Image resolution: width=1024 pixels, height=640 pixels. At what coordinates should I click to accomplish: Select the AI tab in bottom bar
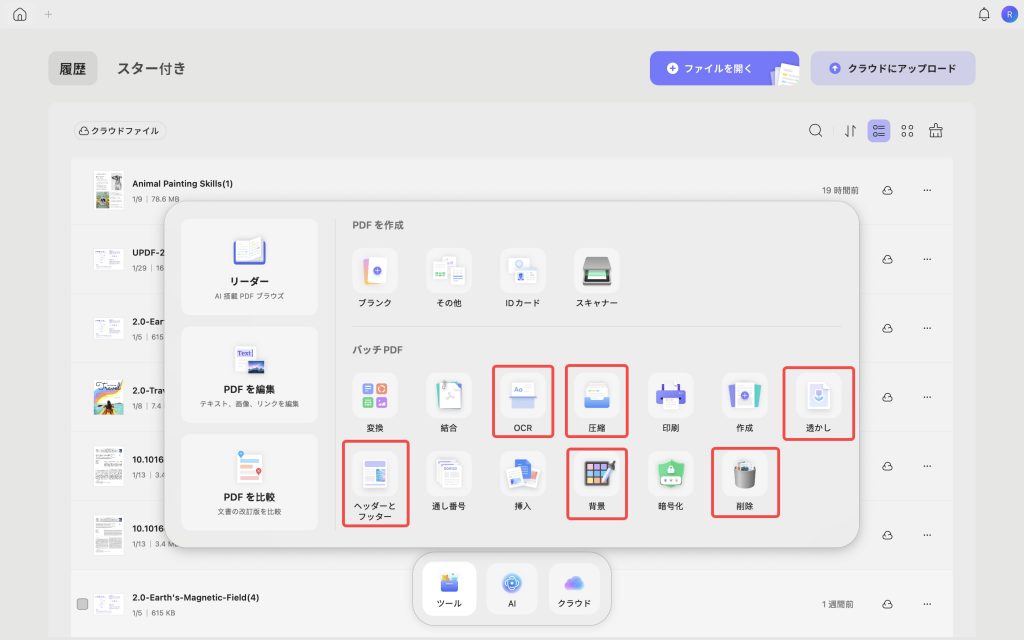point(512,588)
